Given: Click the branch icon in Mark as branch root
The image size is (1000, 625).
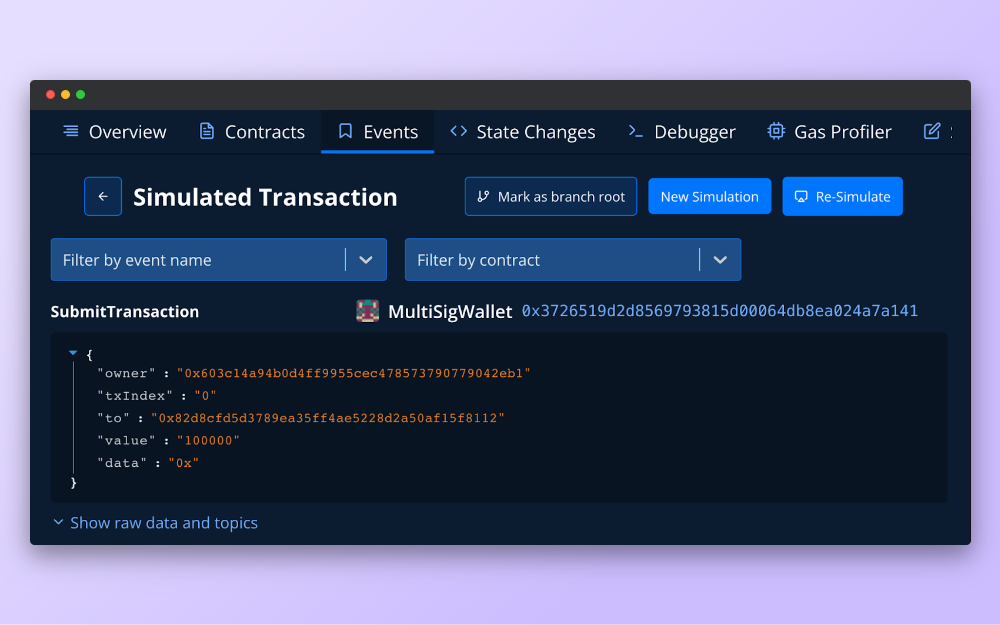Looking at the screenshot, I should coord(483,196).
